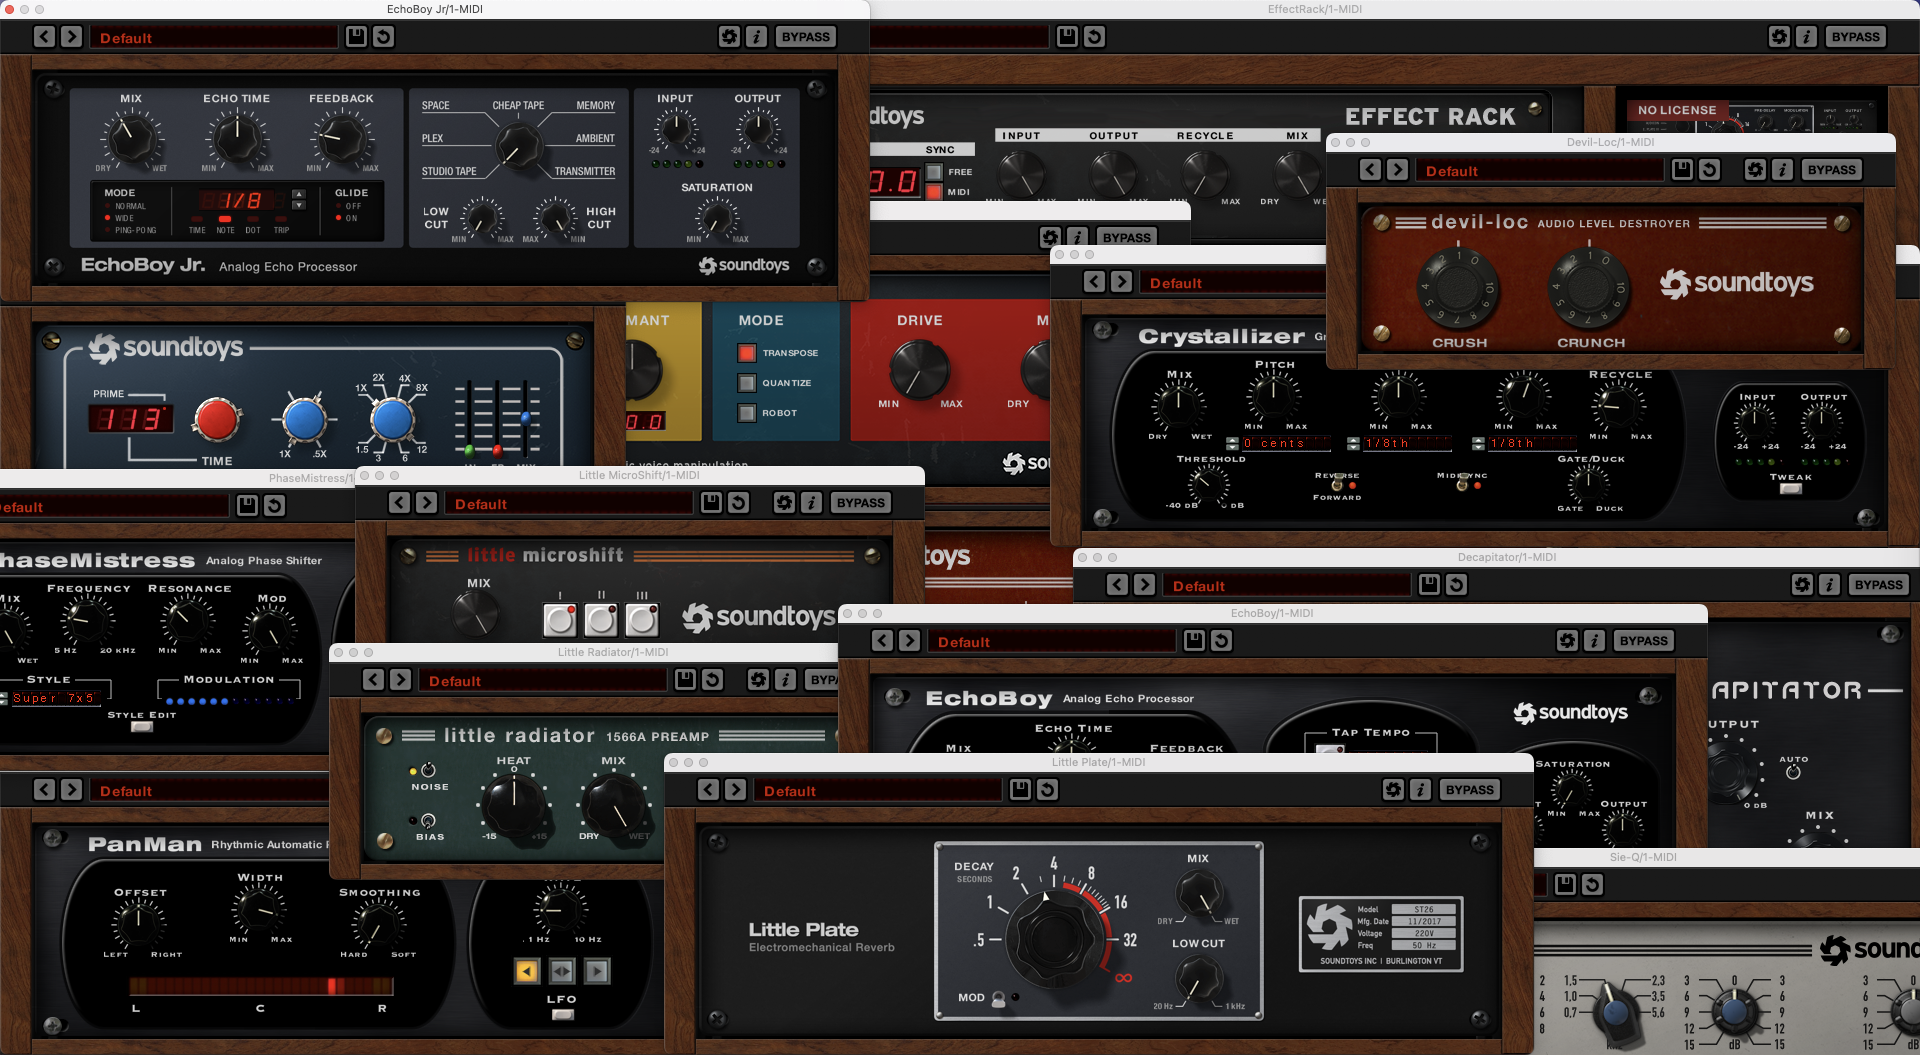
Task: Save the current EchoBoy Jr preset
Action: click(x=357, y=36)
